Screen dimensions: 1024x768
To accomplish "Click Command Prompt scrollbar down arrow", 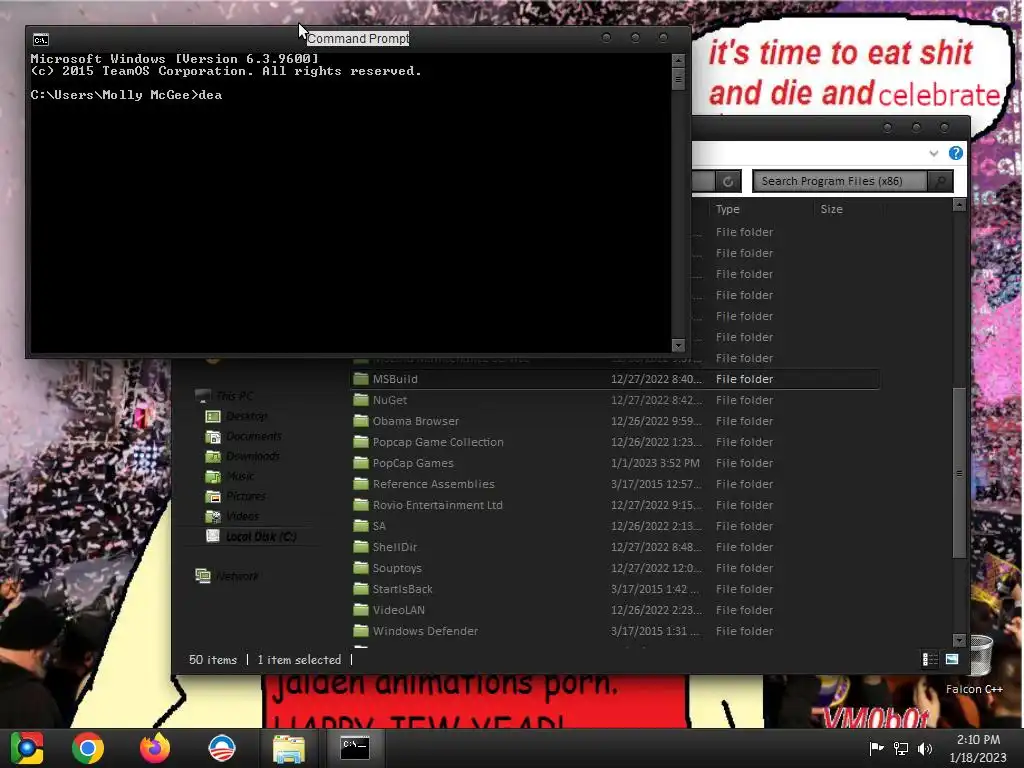I will [x=678, y=345].
